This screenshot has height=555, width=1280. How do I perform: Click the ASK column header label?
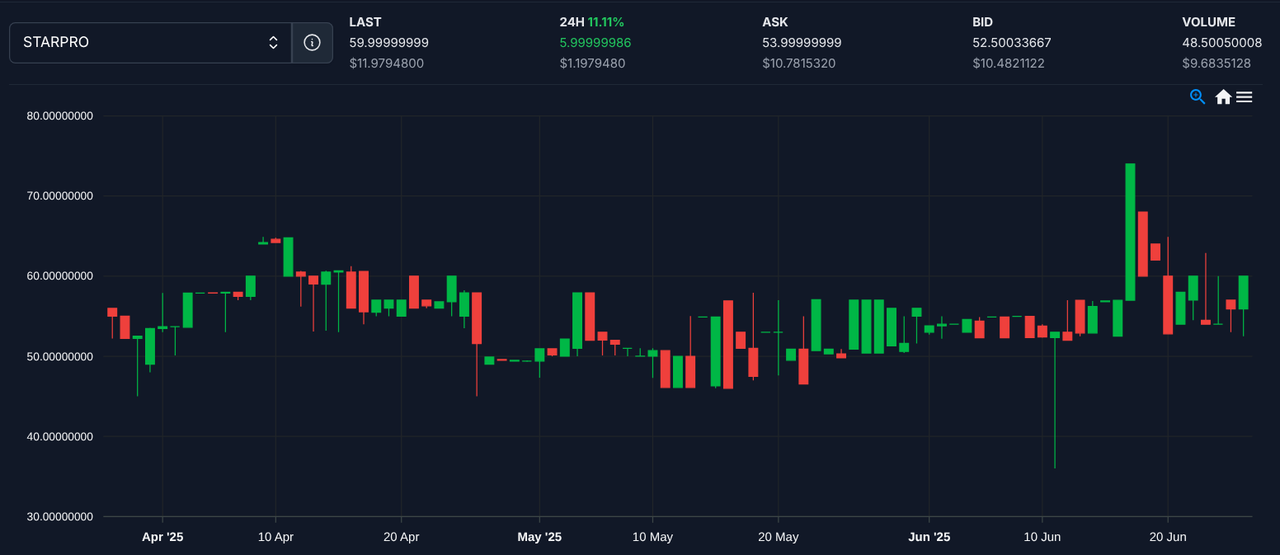[775, 22]
